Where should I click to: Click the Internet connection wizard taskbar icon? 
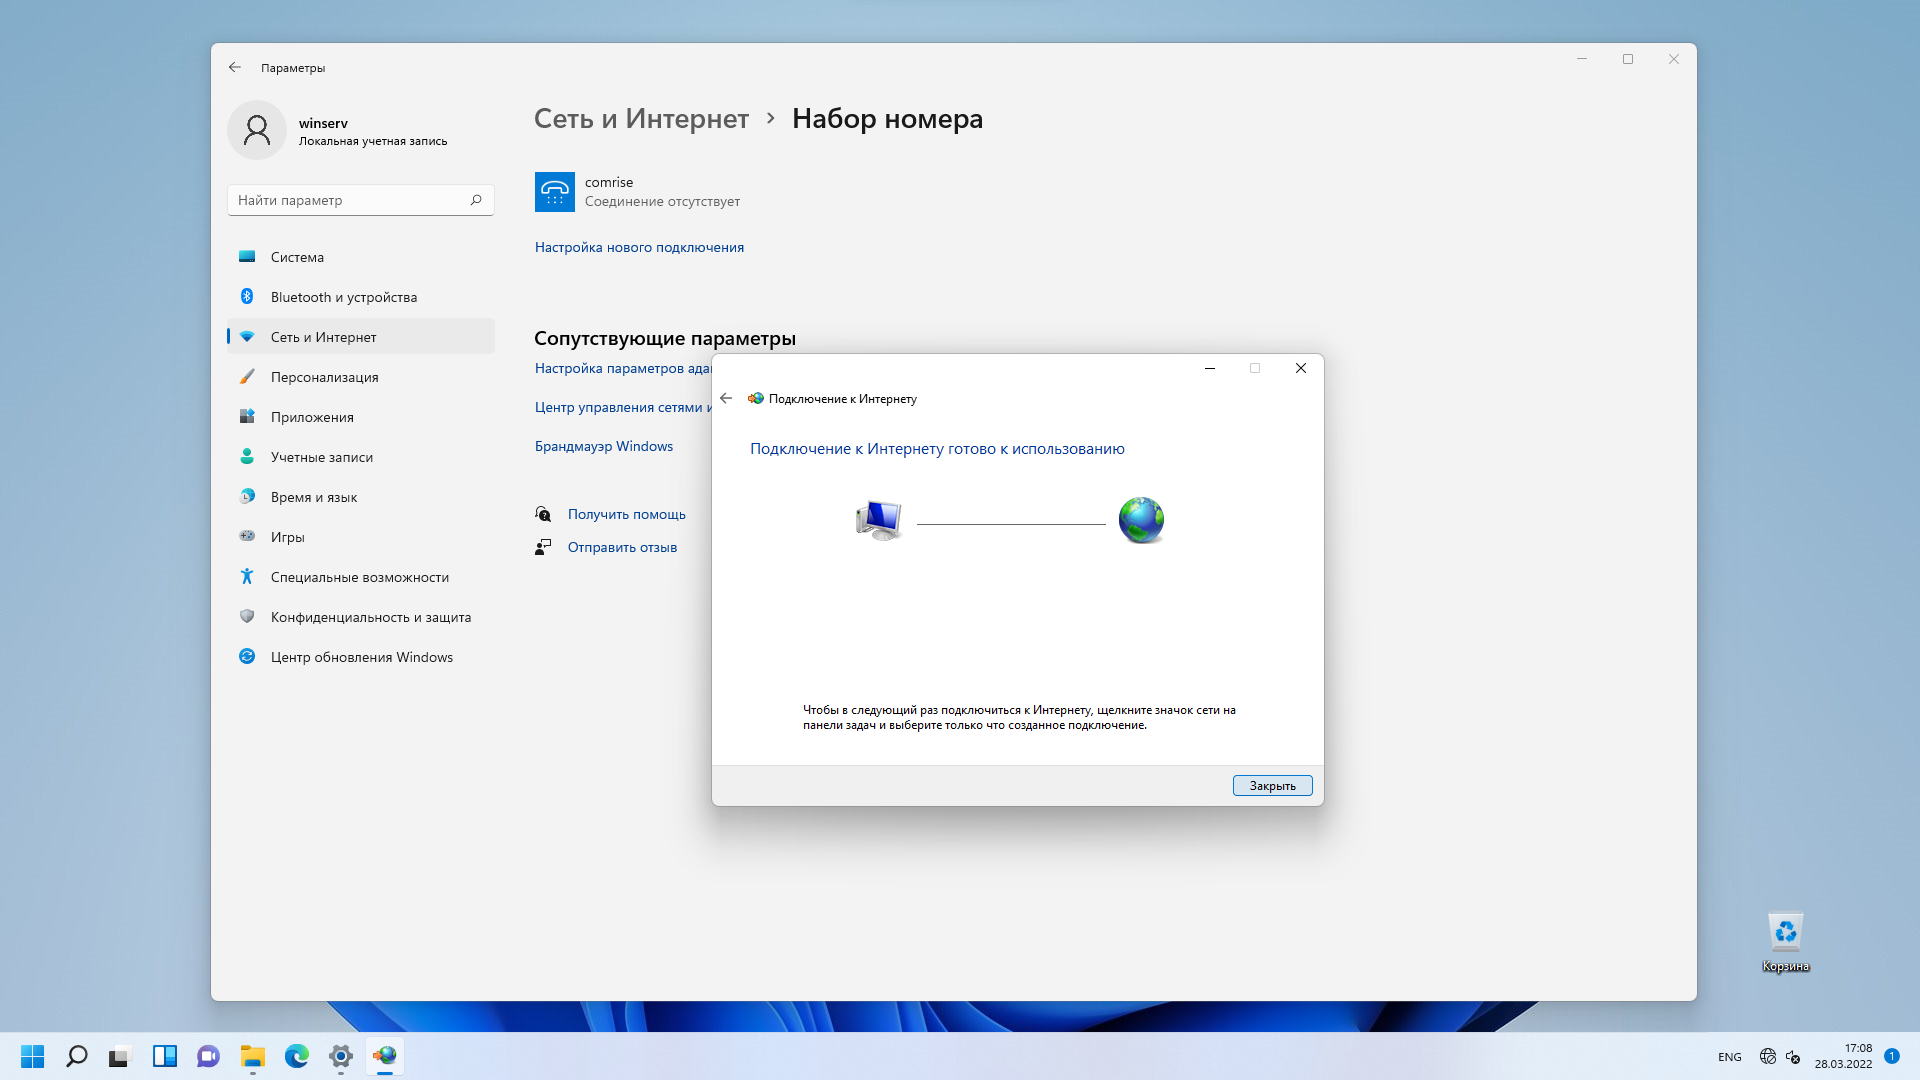tap(385, 1056)
